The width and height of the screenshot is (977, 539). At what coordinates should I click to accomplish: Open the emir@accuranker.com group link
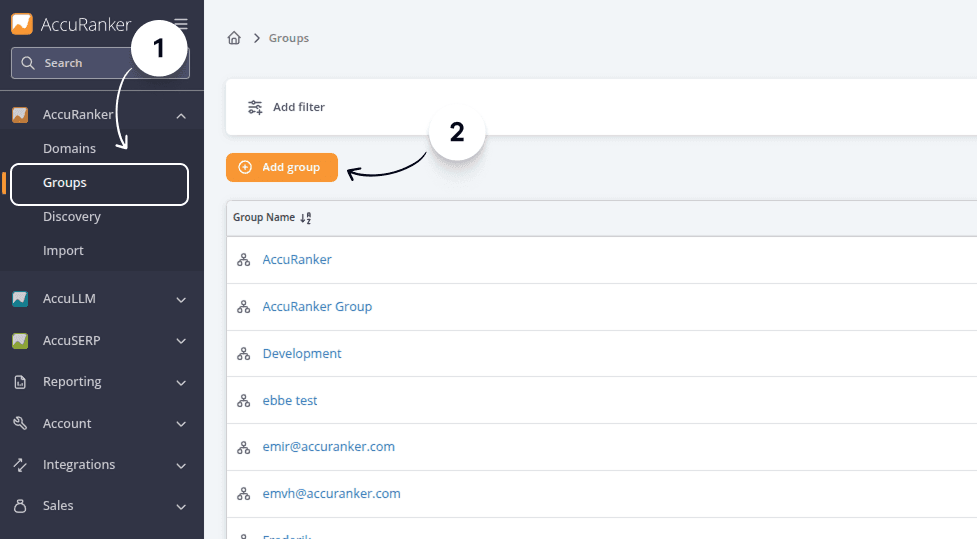329,447
